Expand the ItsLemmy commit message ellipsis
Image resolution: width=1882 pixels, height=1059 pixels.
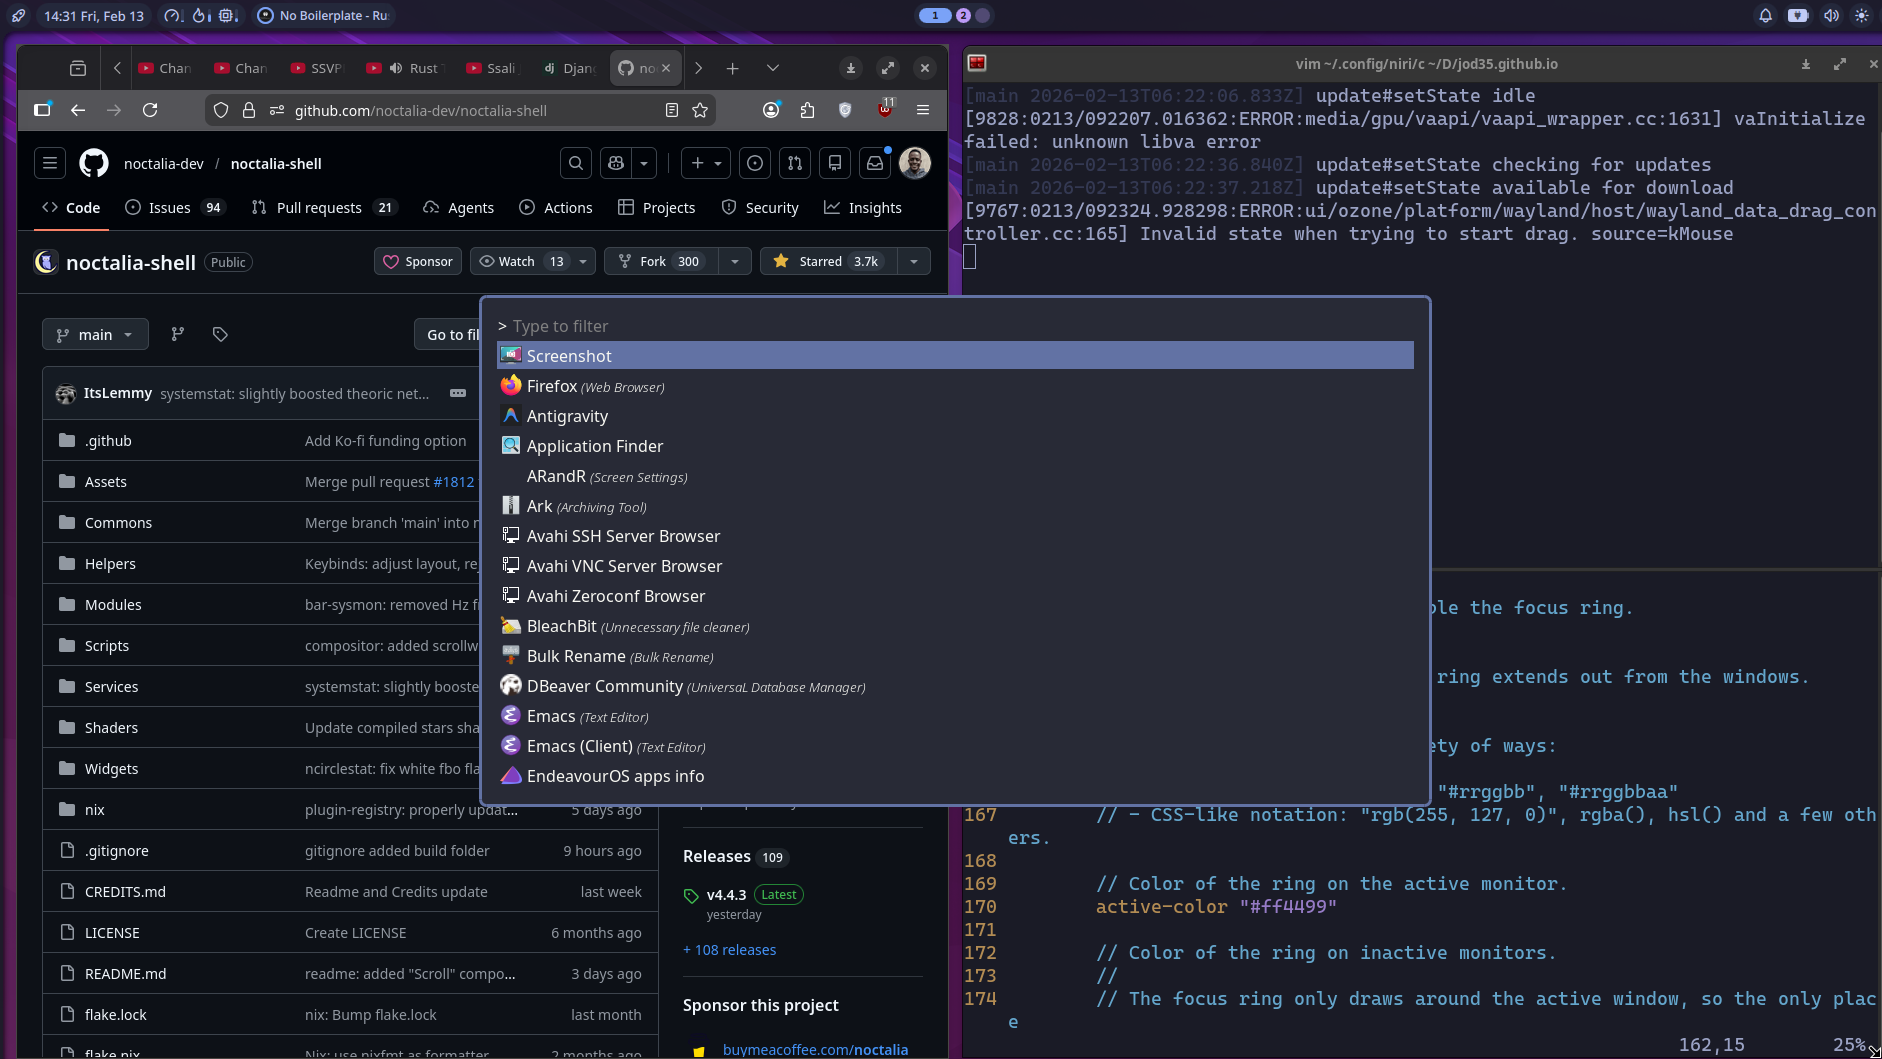point(458,393)
